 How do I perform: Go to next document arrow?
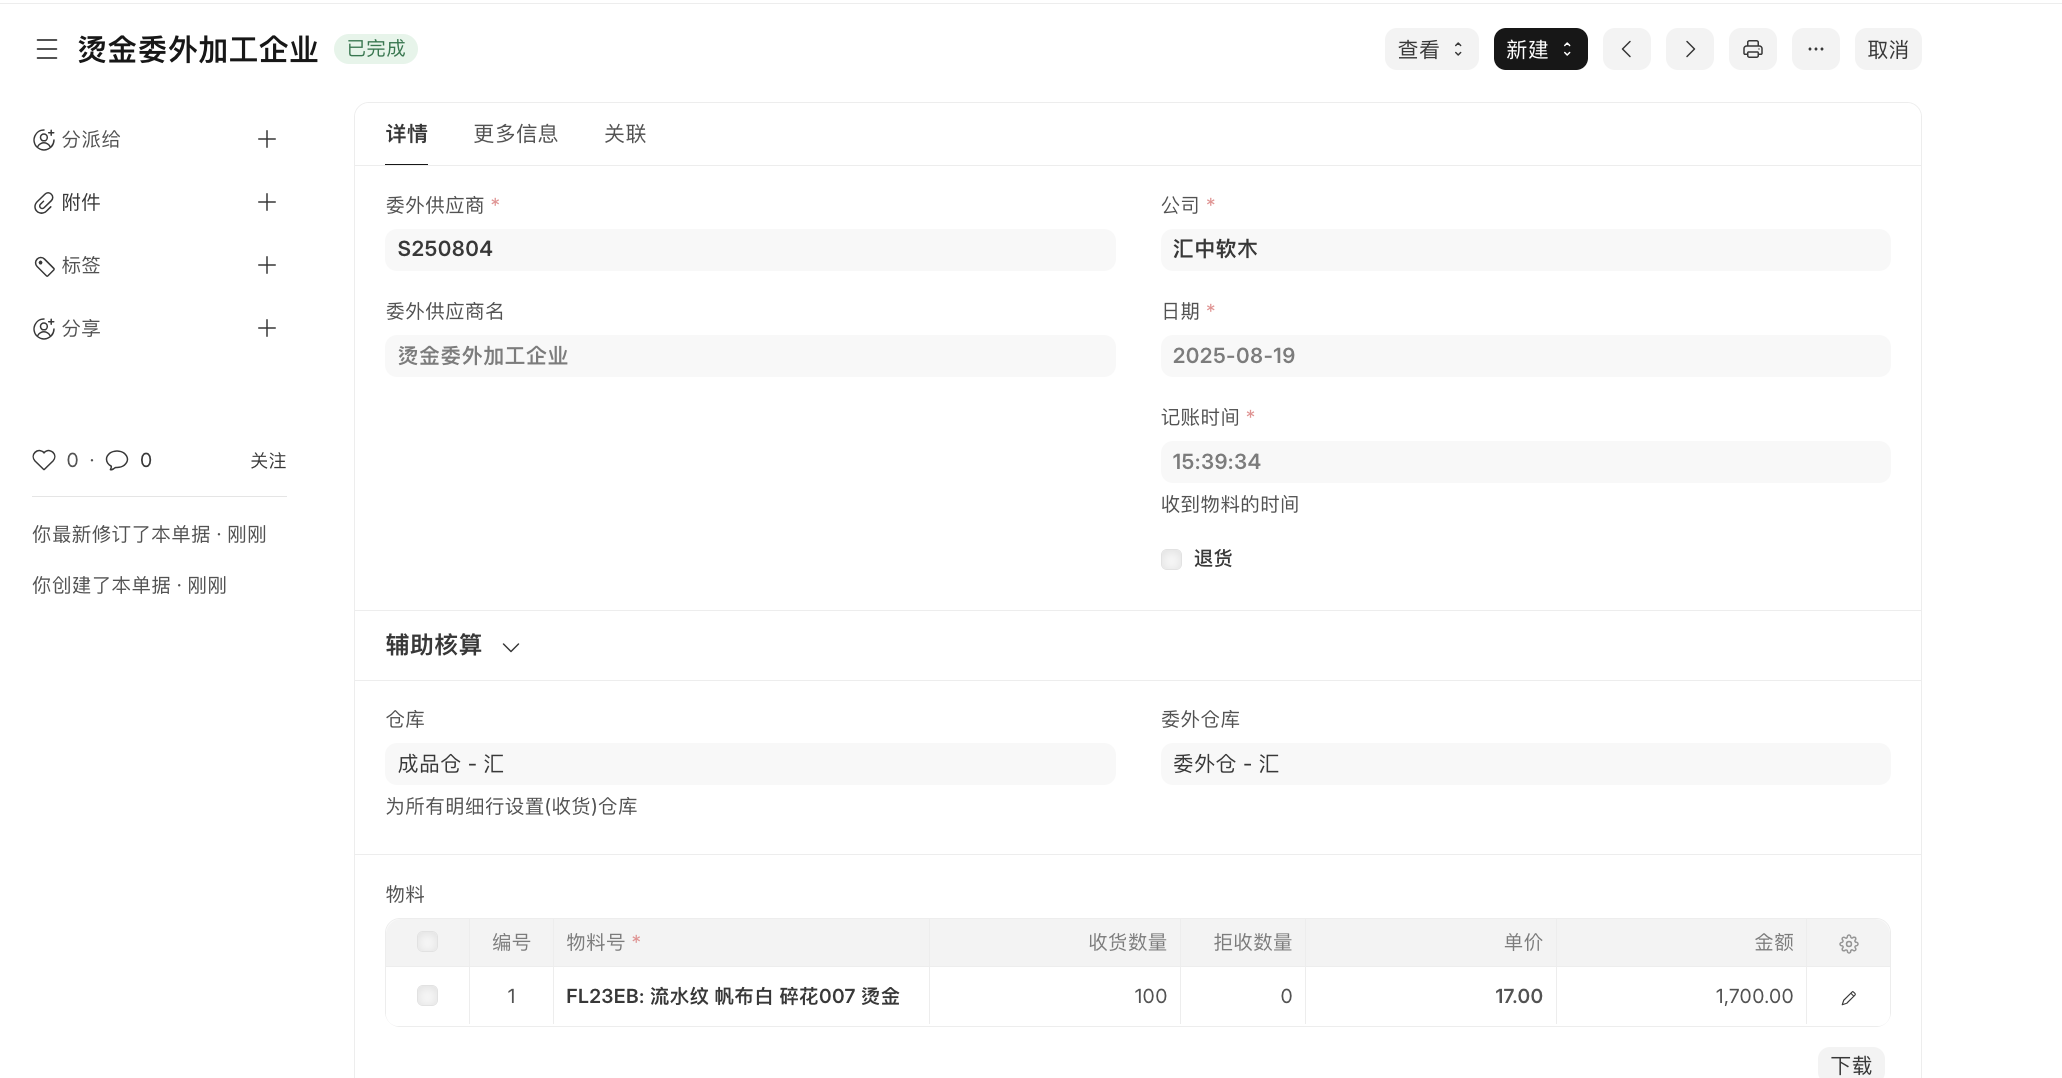[x=1689, y=49]
